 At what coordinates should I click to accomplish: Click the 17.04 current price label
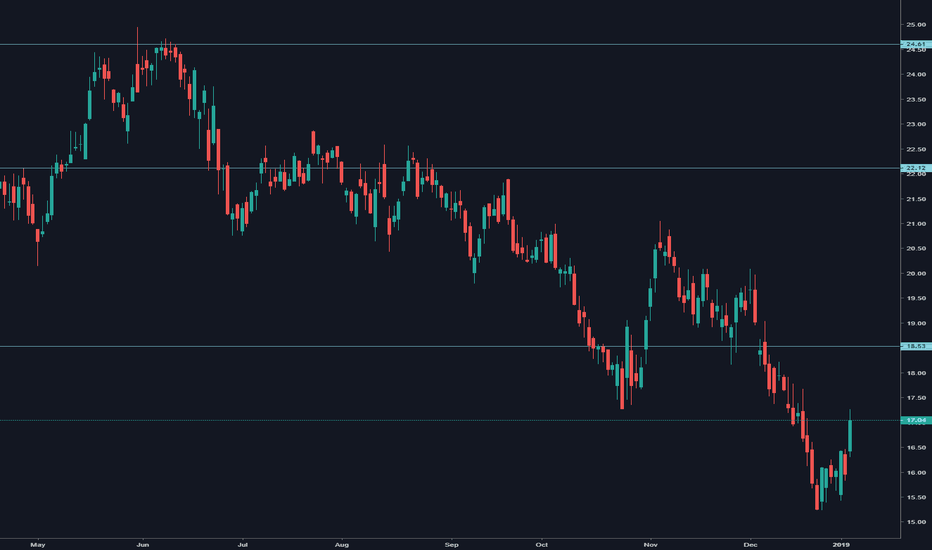point(916,420)
